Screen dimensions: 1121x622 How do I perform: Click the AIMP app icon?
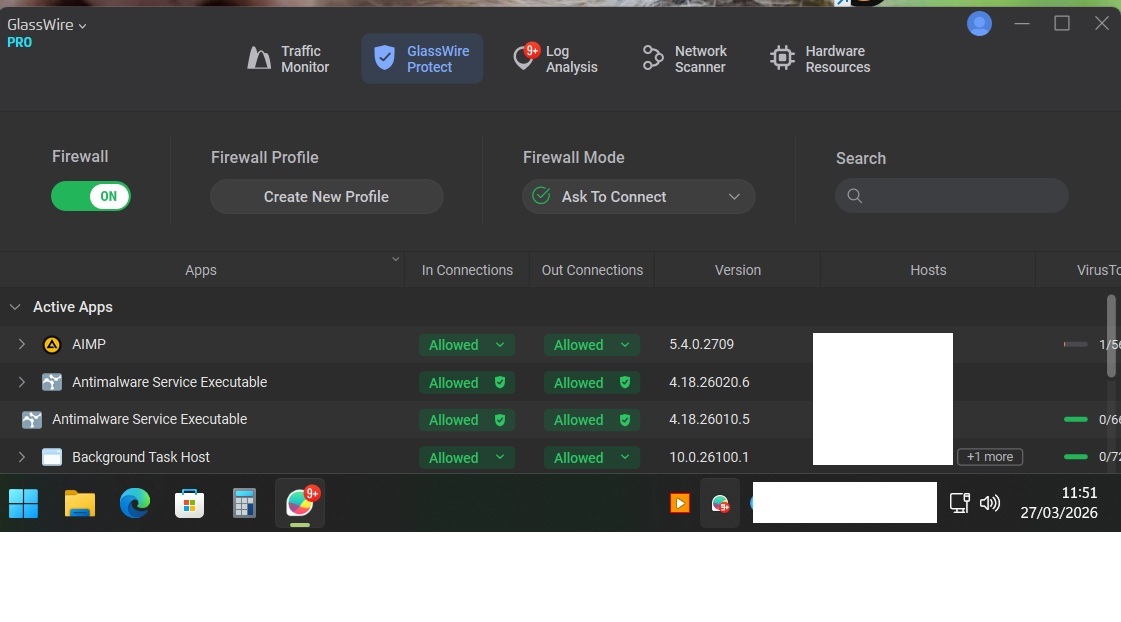[x=52, y=345]
